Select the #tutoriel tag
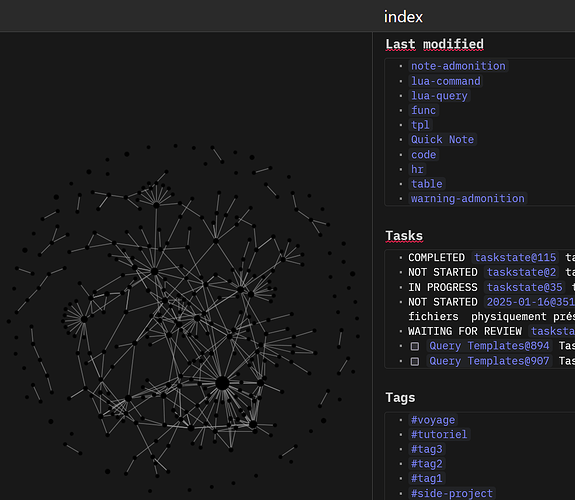 click(439, 435)
